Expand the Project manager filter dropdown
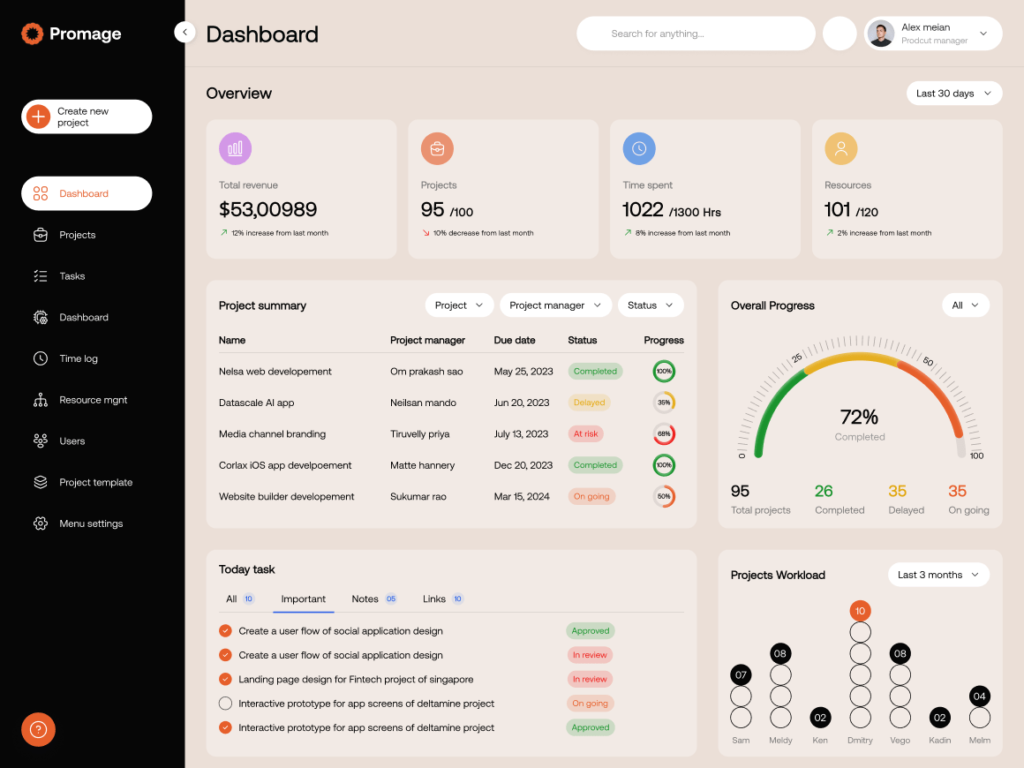 555,305
